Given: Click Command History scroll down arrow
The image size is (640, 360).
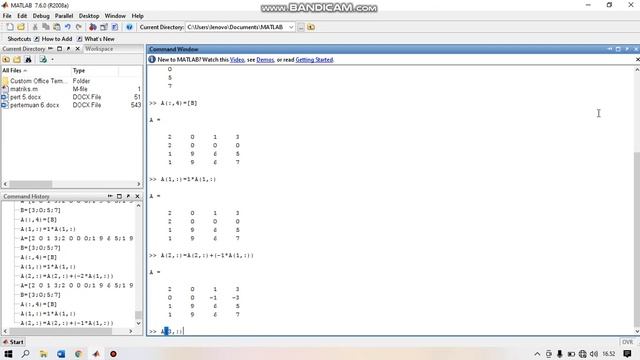Looking at the screenshot, I should click(138, 323).
